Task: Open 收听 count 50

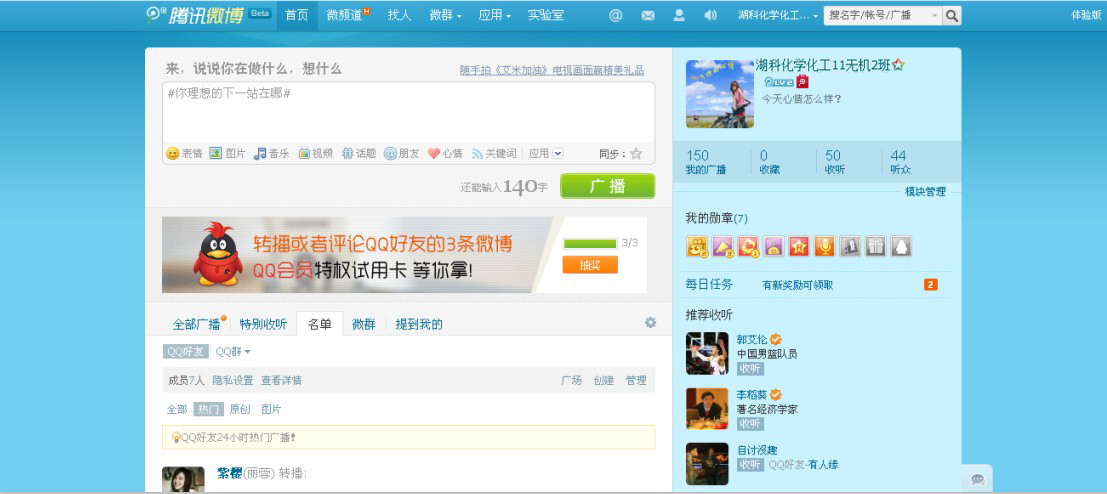Action: click(x=834, y=162)
